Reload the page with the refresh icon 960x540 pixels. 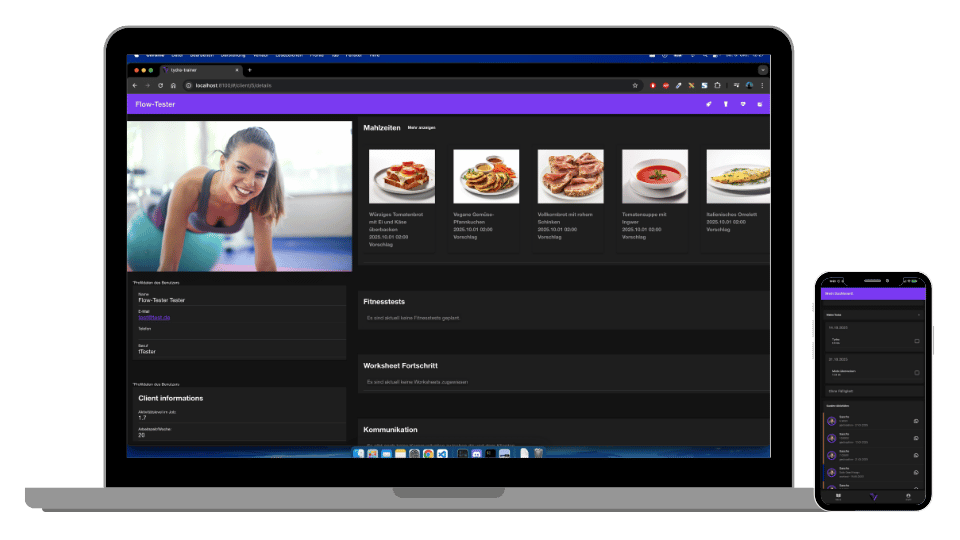click(x=160, y=86)
